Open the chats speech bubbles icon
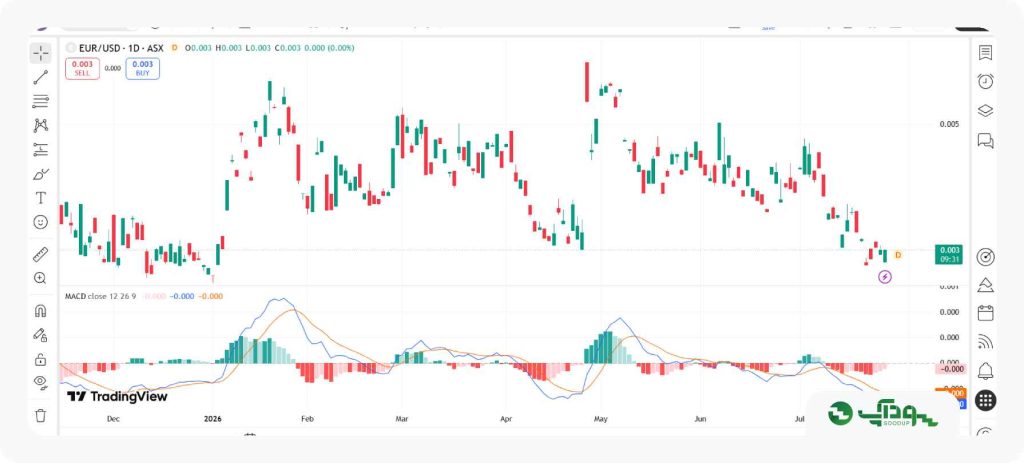 pyautogui.click(x=985, y=140)
